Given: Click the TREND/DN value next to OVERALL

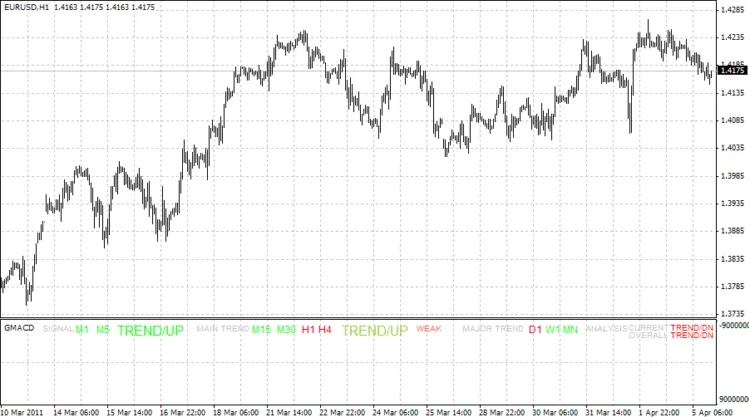Looking at the screenshot, I should click(692, 335).
